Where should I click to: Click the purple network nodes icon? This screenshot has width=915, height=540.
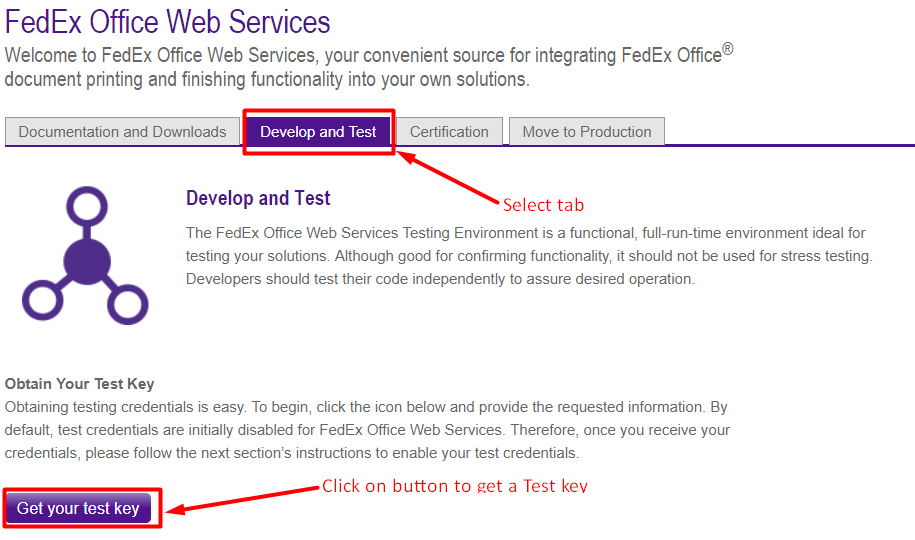tap(85, 256)
